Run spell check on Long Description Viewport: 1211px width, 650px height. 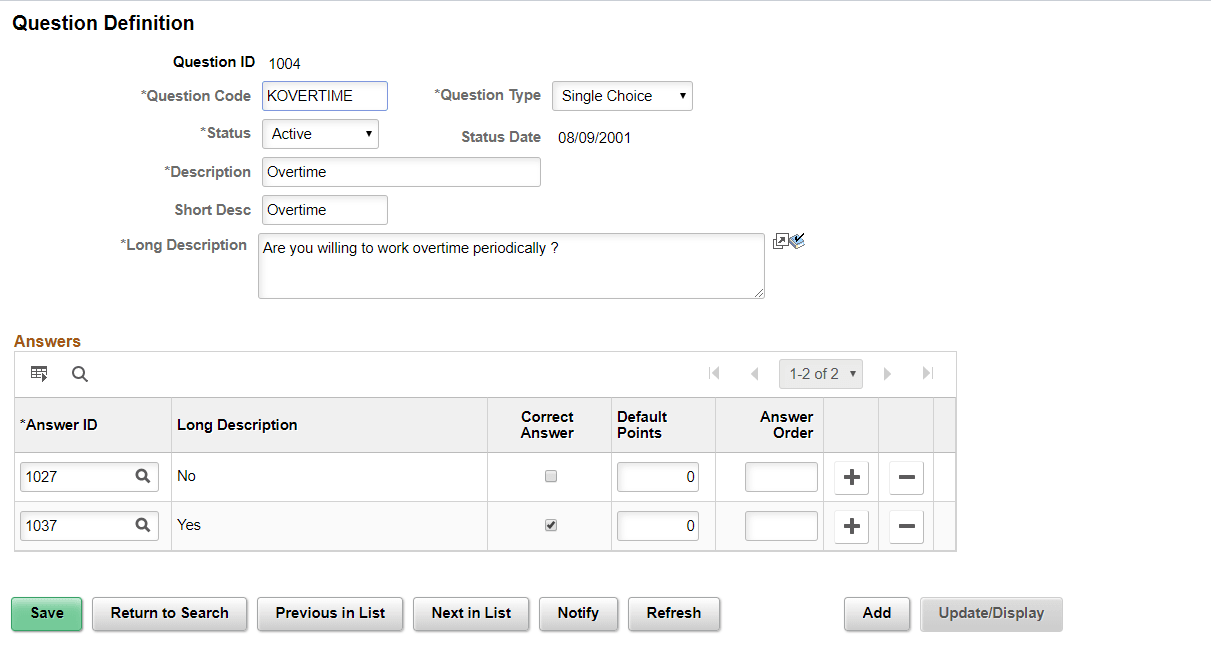point(797,241)
